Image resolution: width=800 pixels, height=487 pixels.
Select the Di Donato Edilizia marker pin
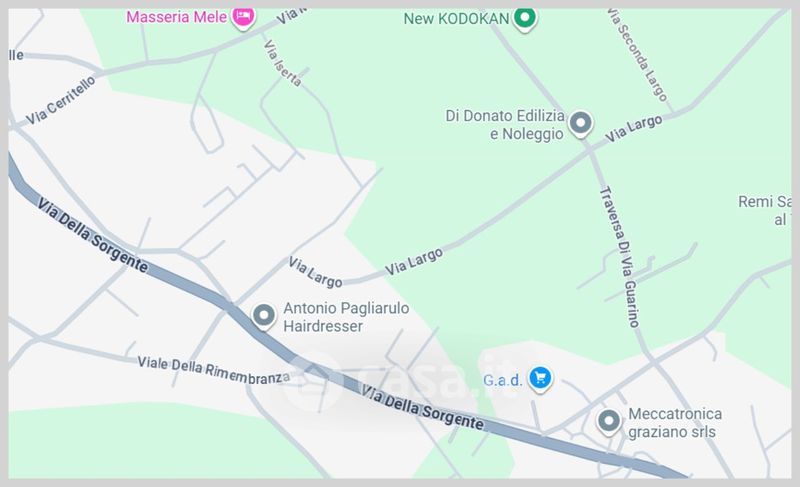pos(581,124)
